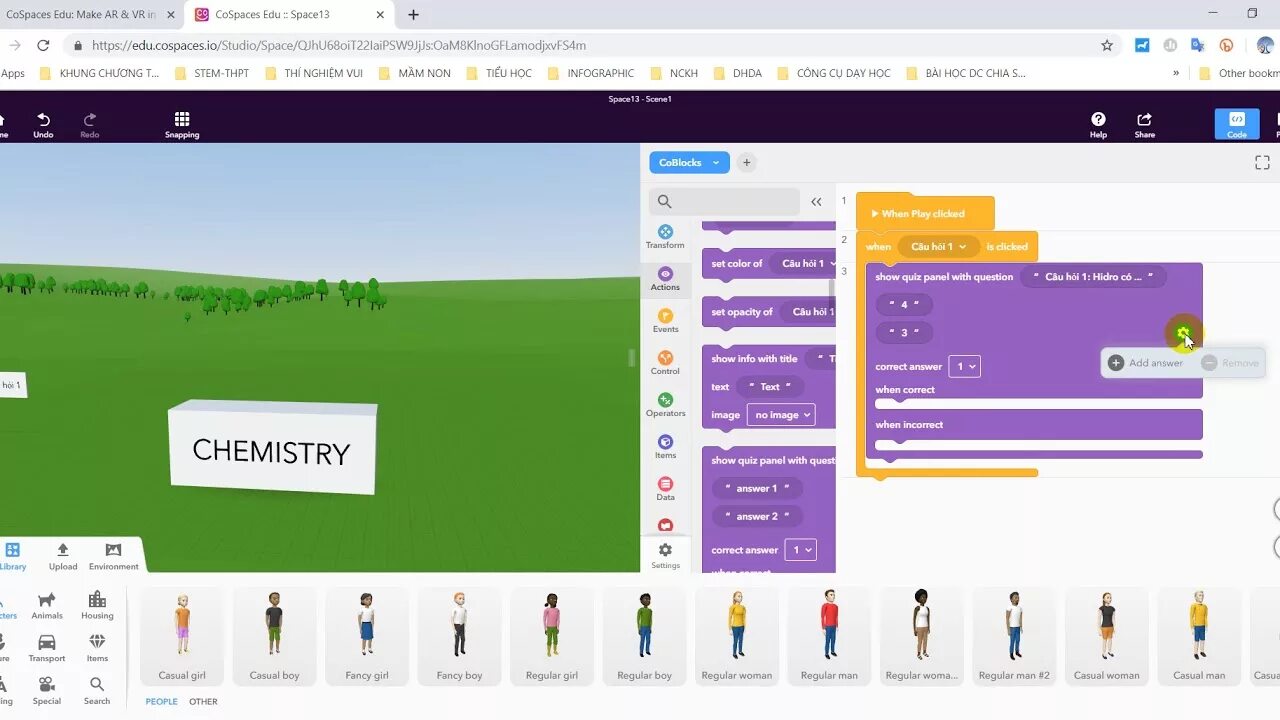Select the Items library category
This screenshot has height=720, width=1280.
pyautogui.click(x=97, y=647)
